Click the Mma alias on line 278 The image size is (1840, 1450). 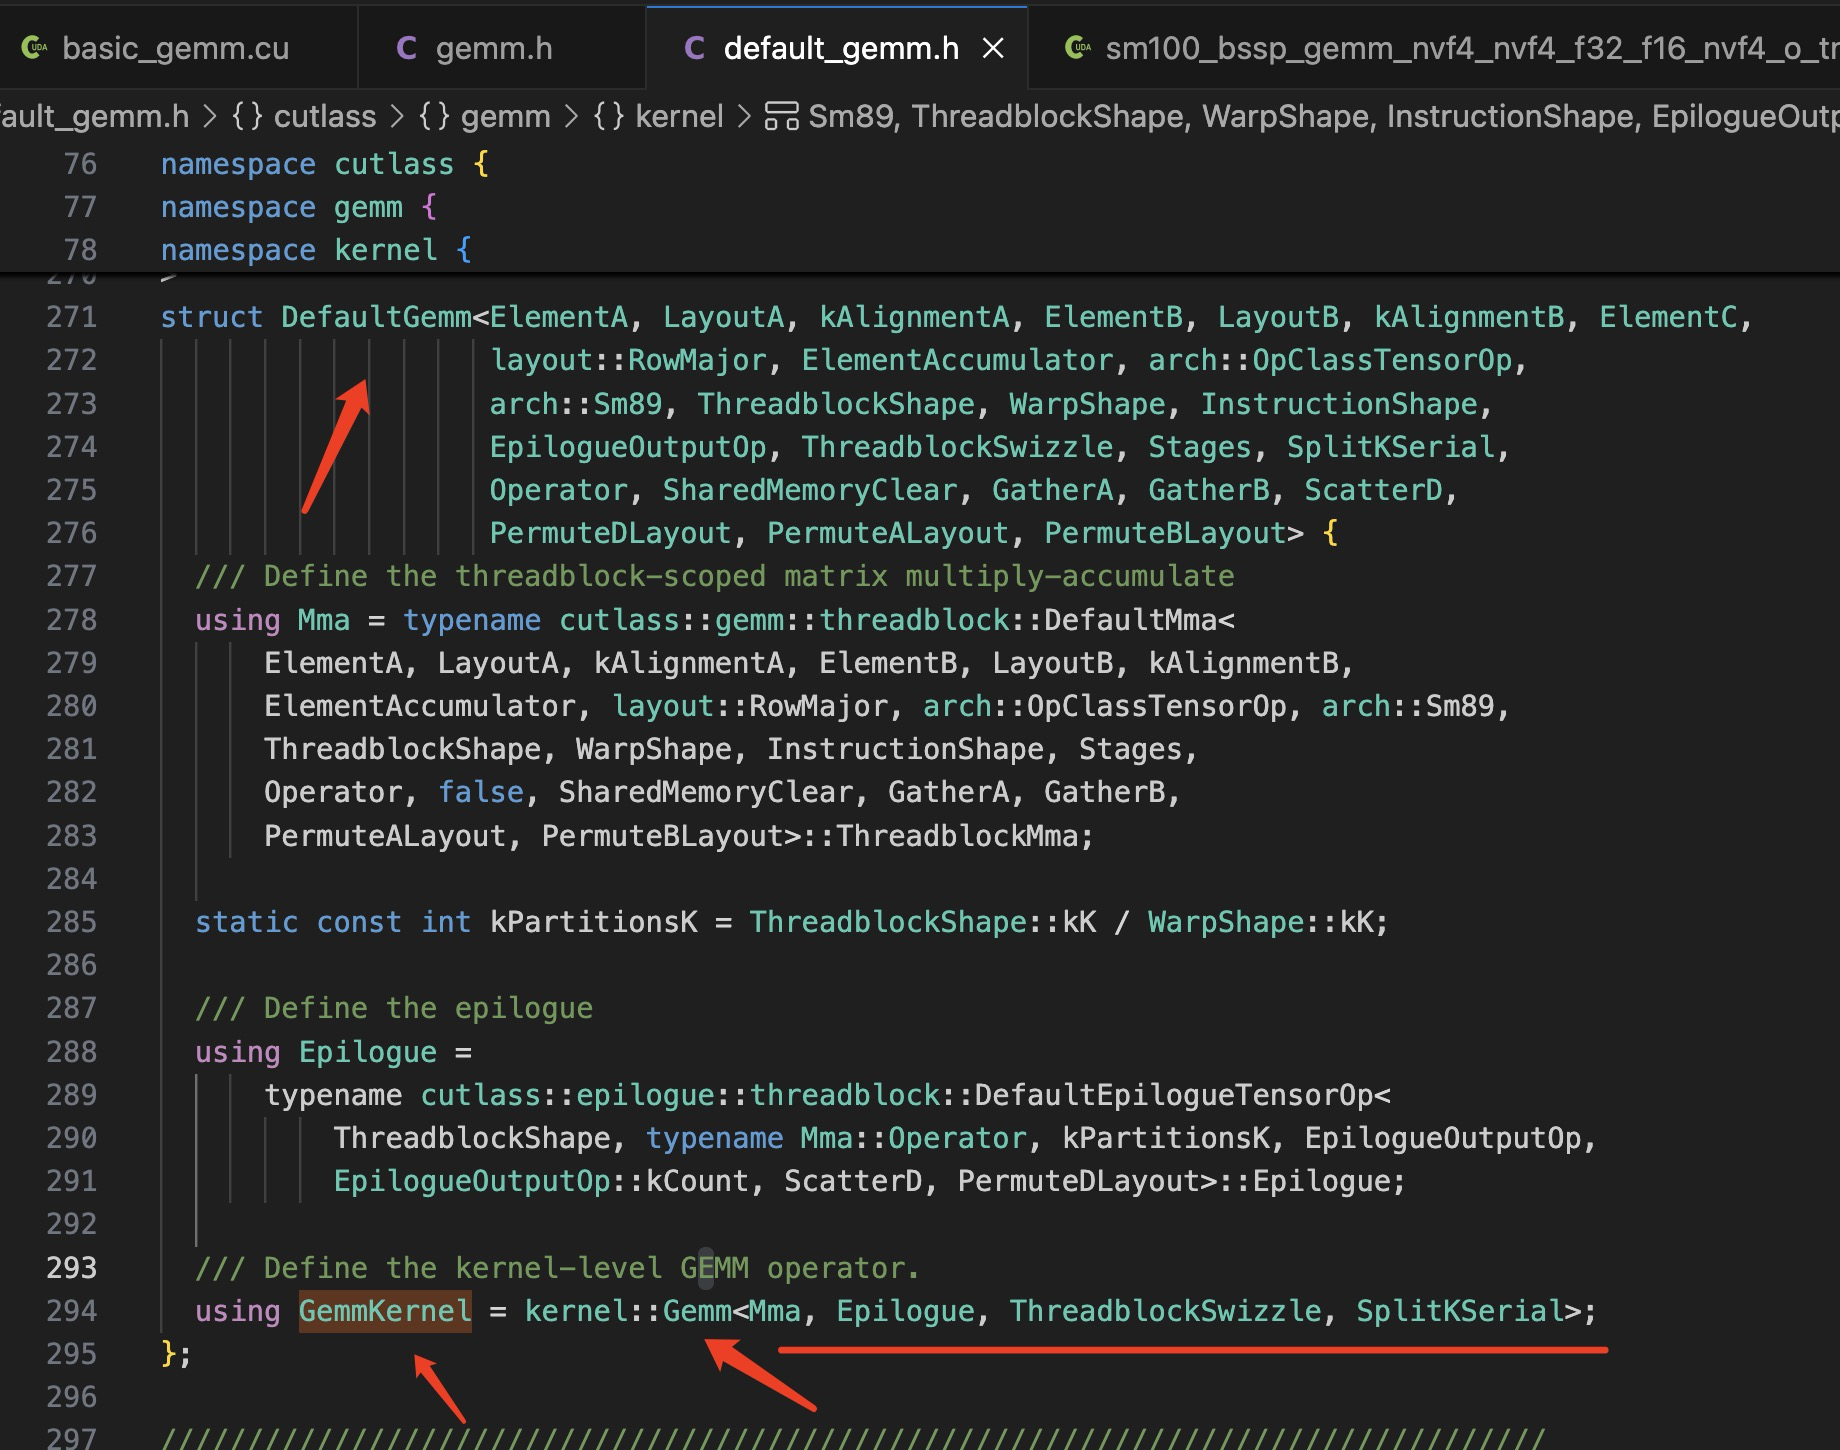[x=324, y=620]
